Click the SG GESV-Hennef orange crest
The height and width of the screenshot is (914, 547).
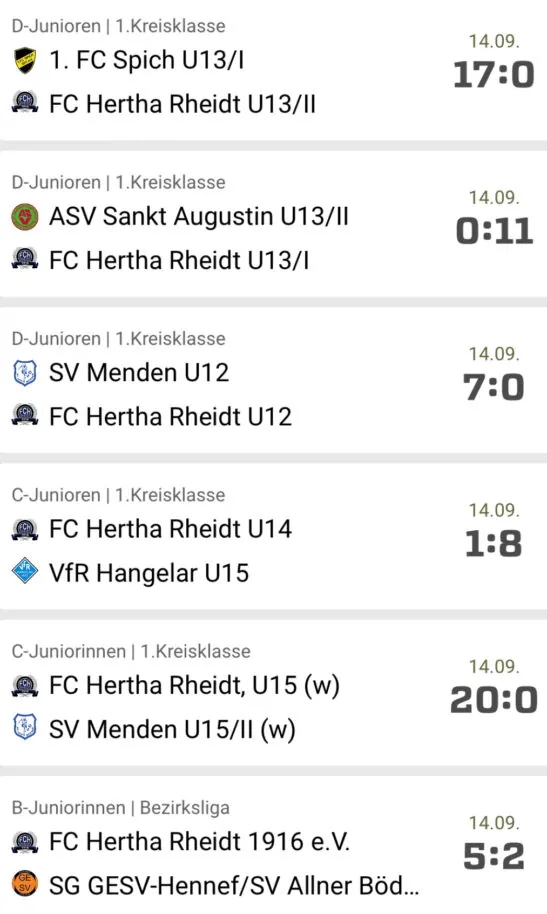25,885
